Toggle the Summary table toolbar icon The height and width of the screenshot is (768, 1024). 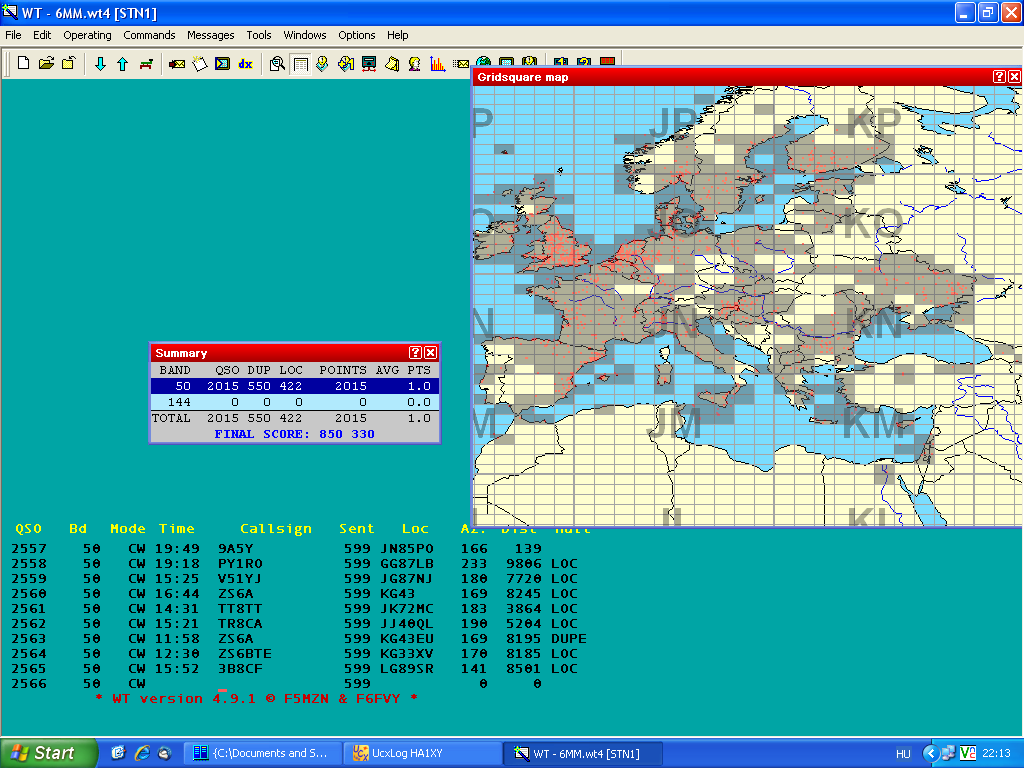tap(300, 64)
